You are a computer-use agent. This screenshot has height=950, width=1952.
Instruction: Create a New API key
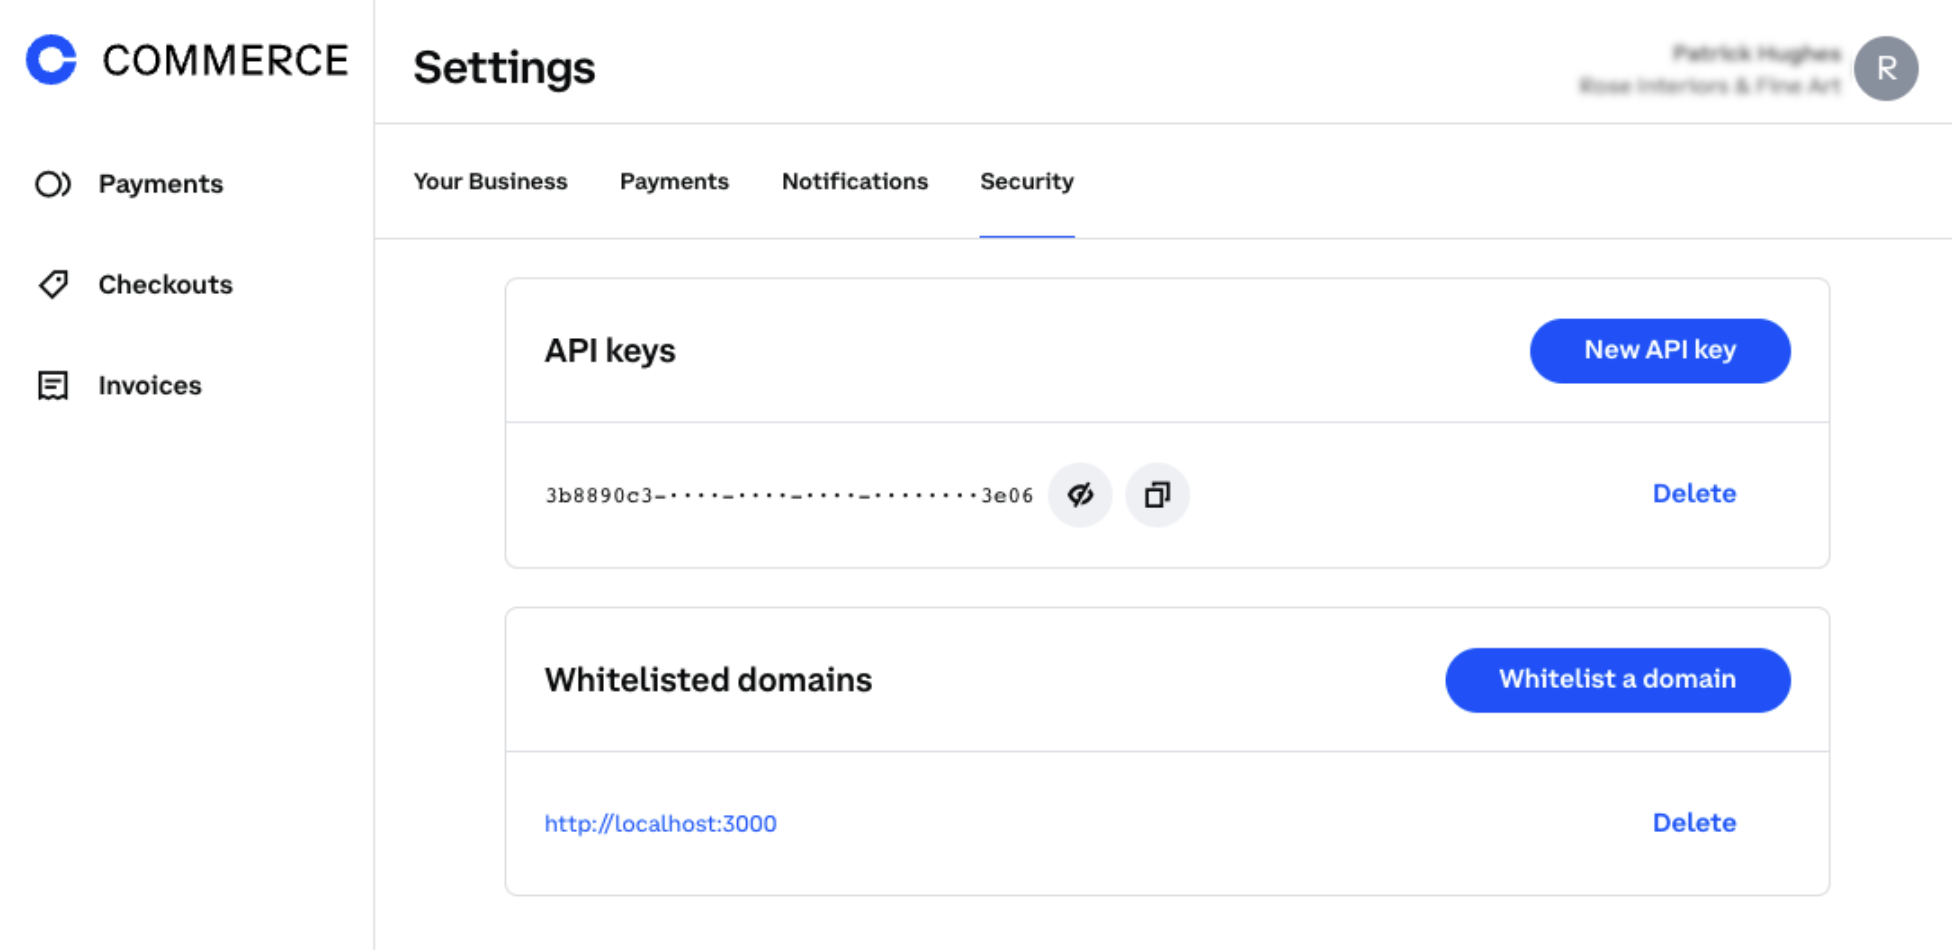point(1659,351)
